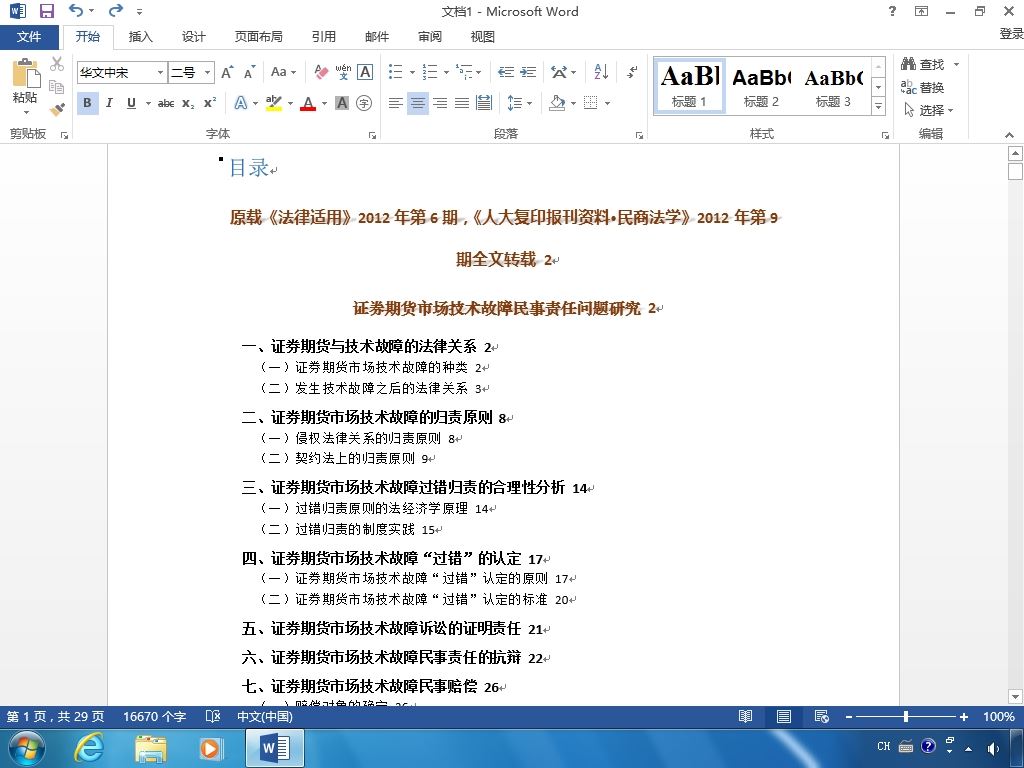Open Windows Start menu
The image size is (1024, 768).
(x=26, y=748)
